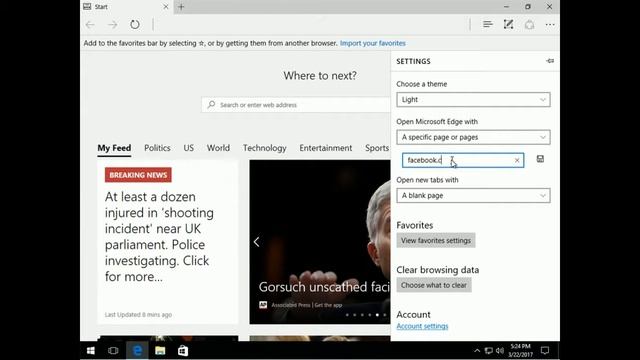
Task: Click the search magnifier icon
Action: [211, 104]
